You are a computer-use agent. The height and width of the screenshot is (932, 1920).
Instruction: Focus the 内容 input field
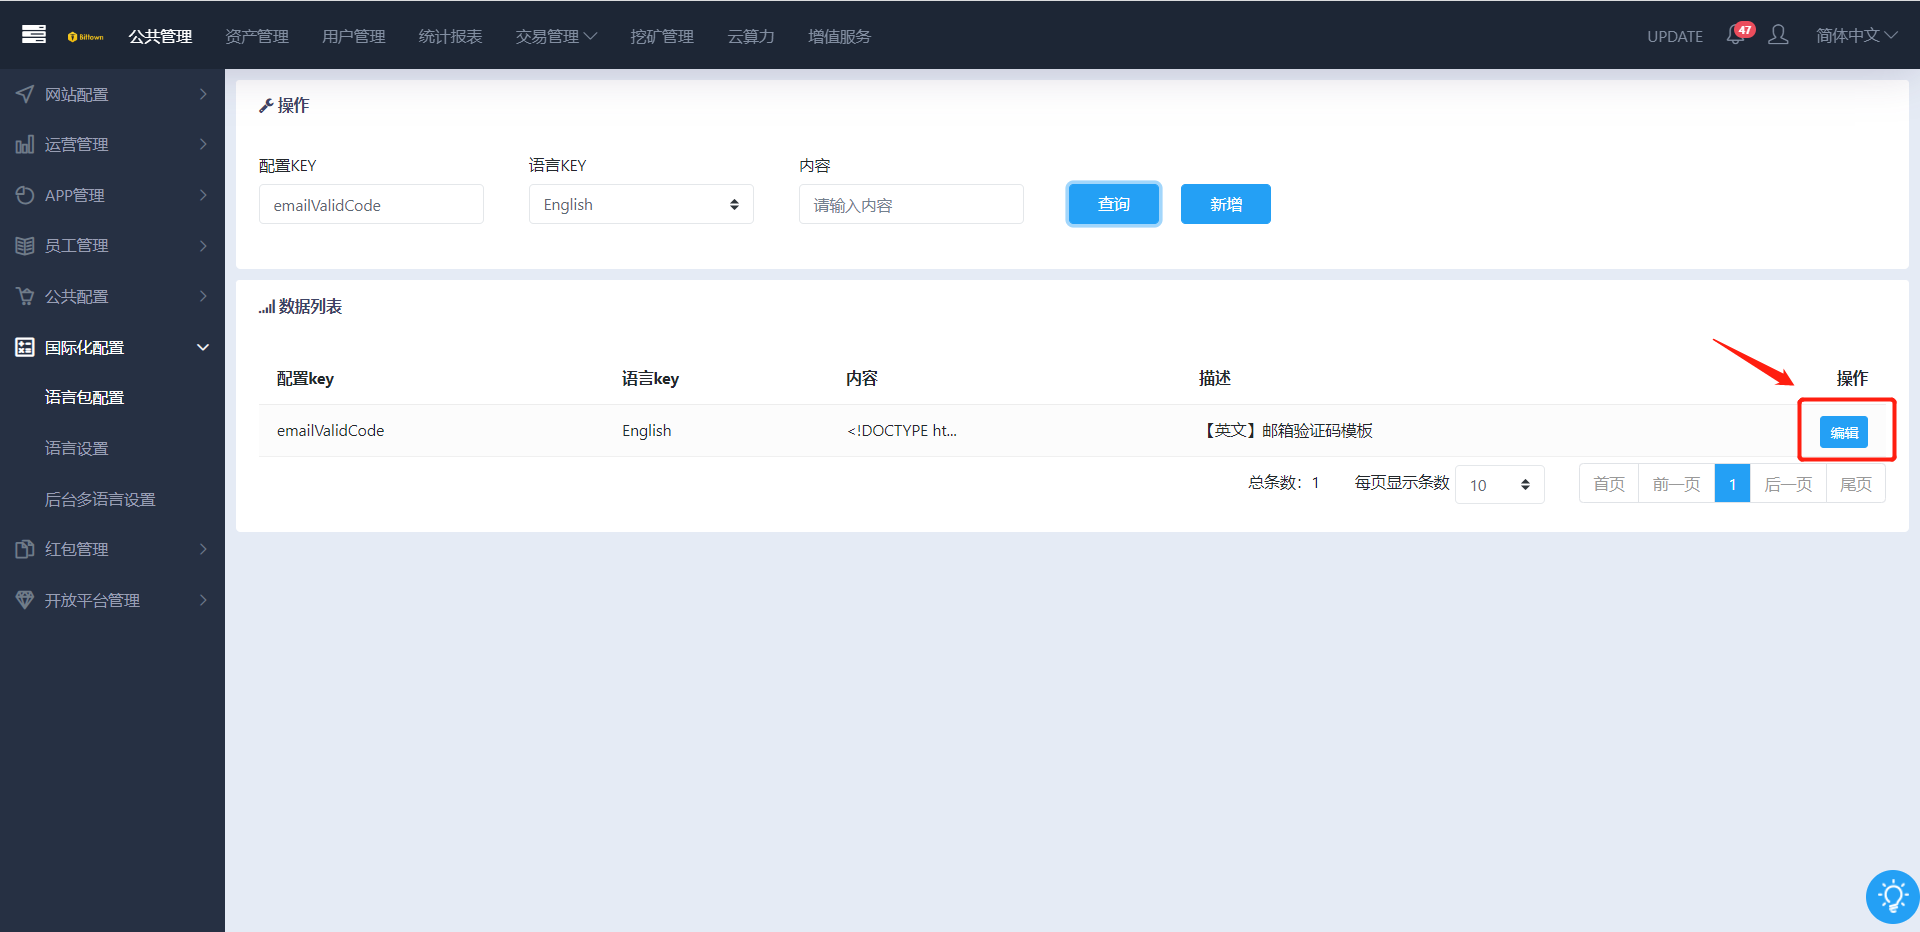(911, 204)
